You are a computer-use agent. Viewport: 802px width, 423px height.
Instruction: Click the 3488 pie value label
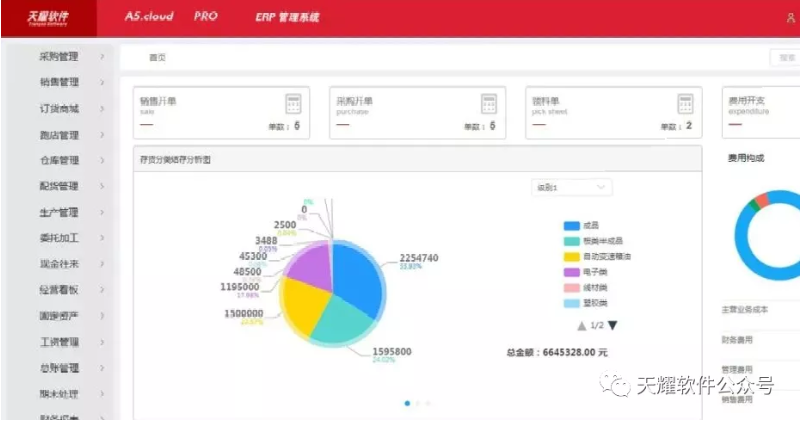pos(266,240)
